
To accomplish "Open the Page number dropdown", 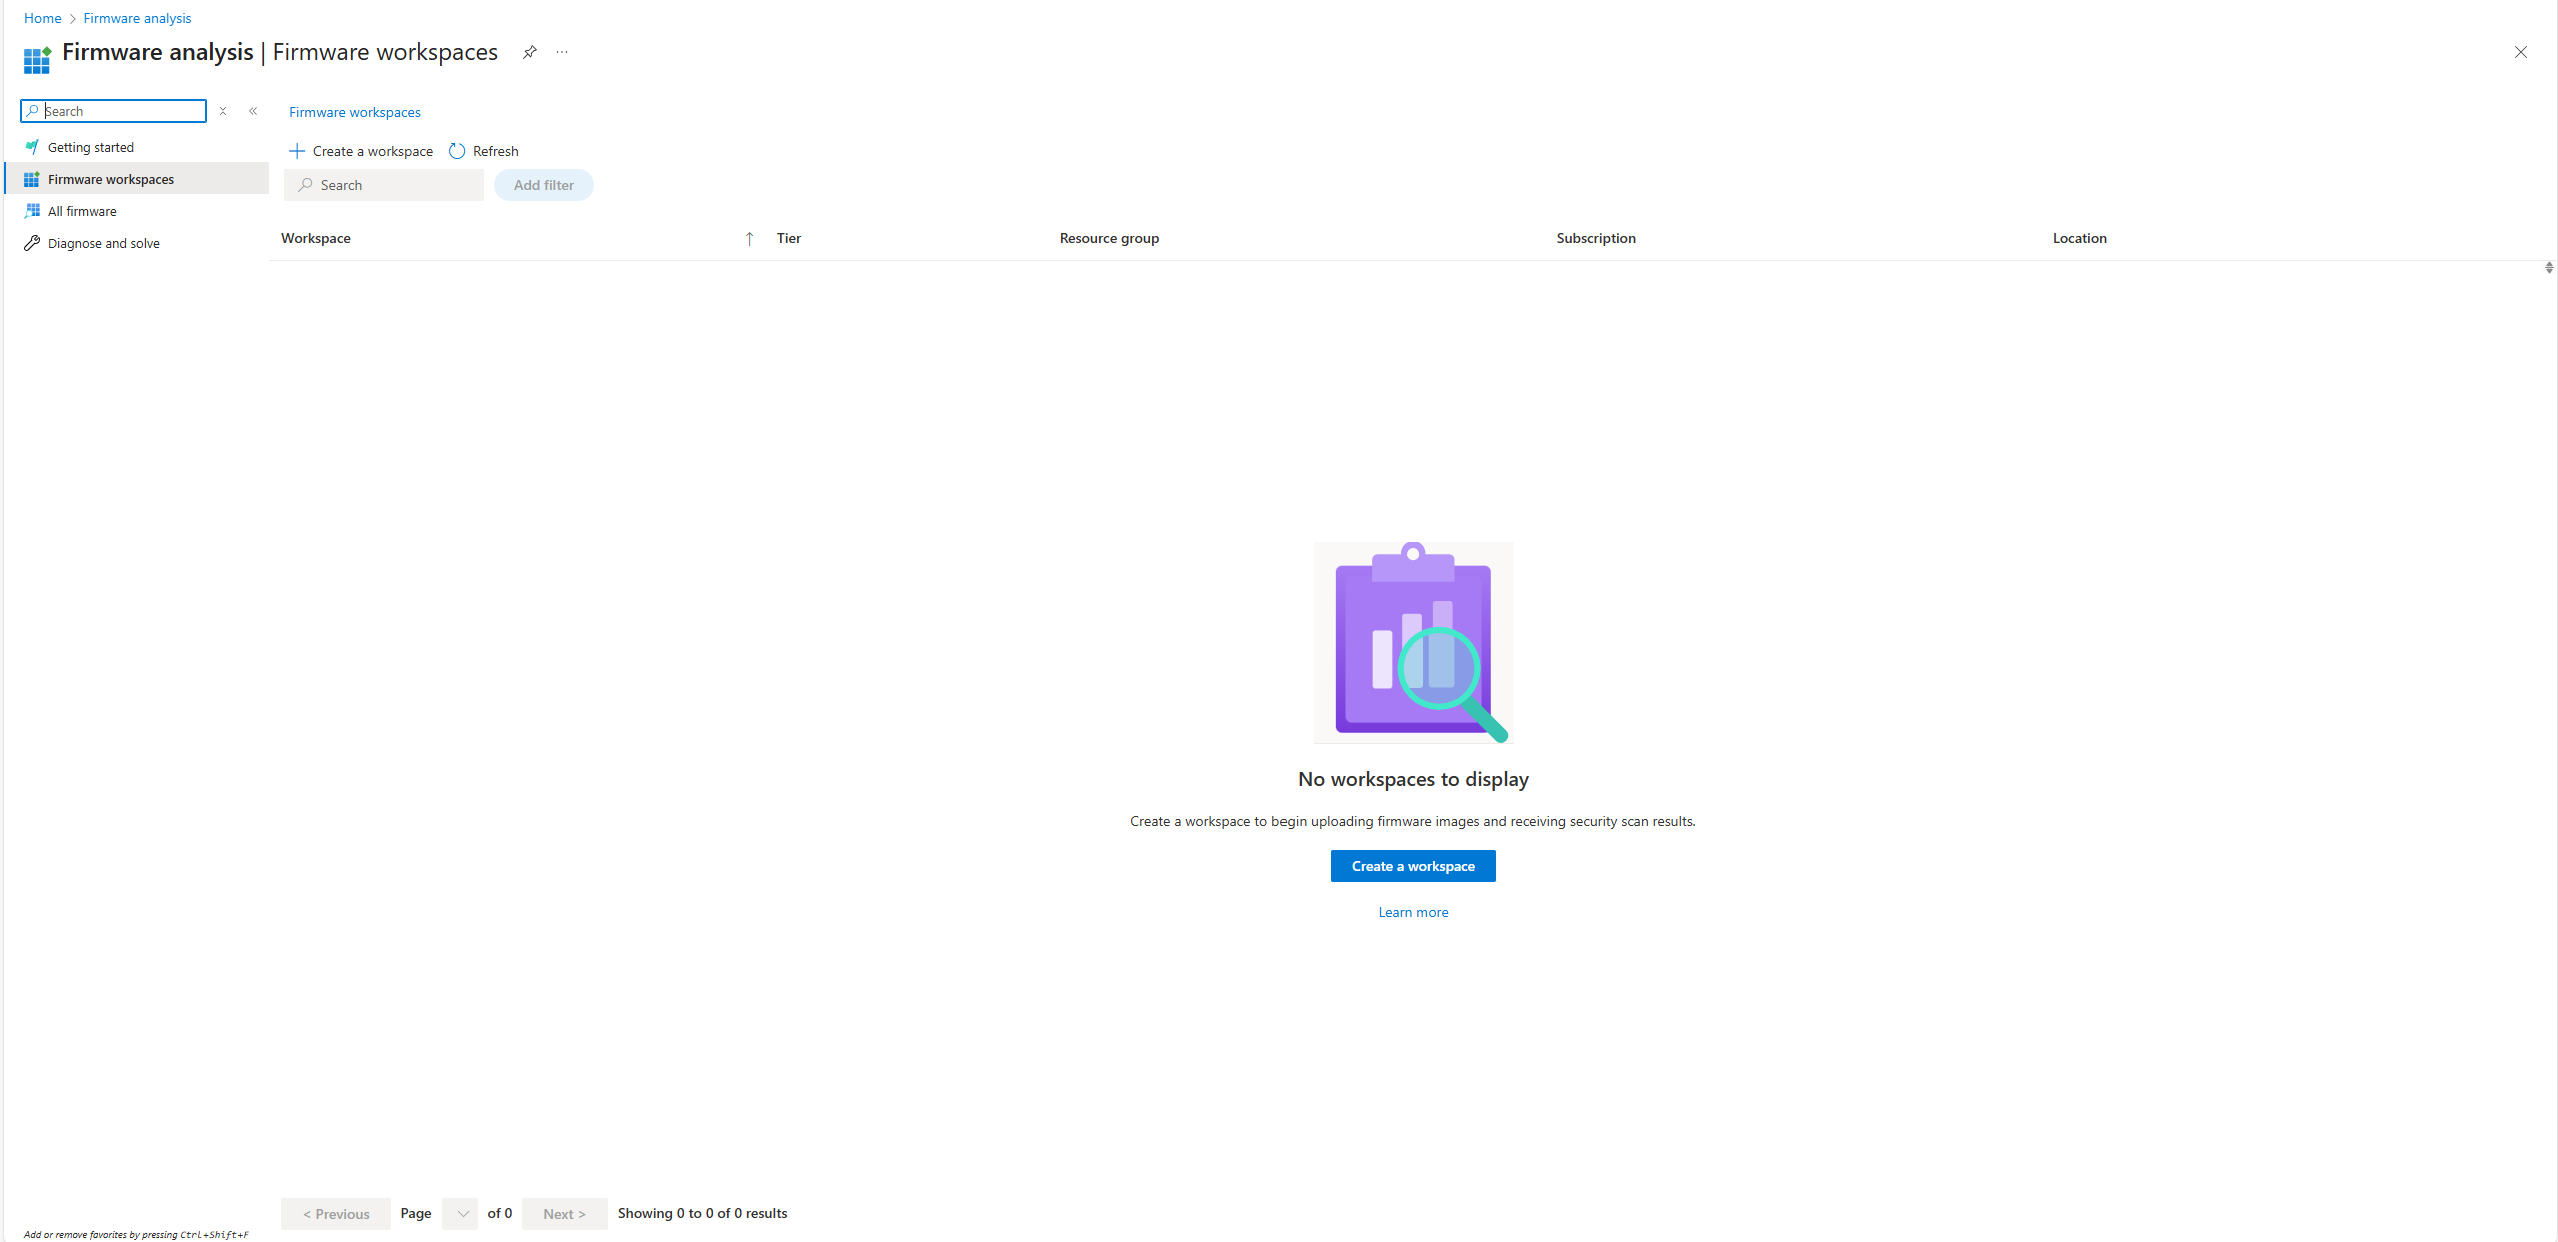I will point(460,1213).
